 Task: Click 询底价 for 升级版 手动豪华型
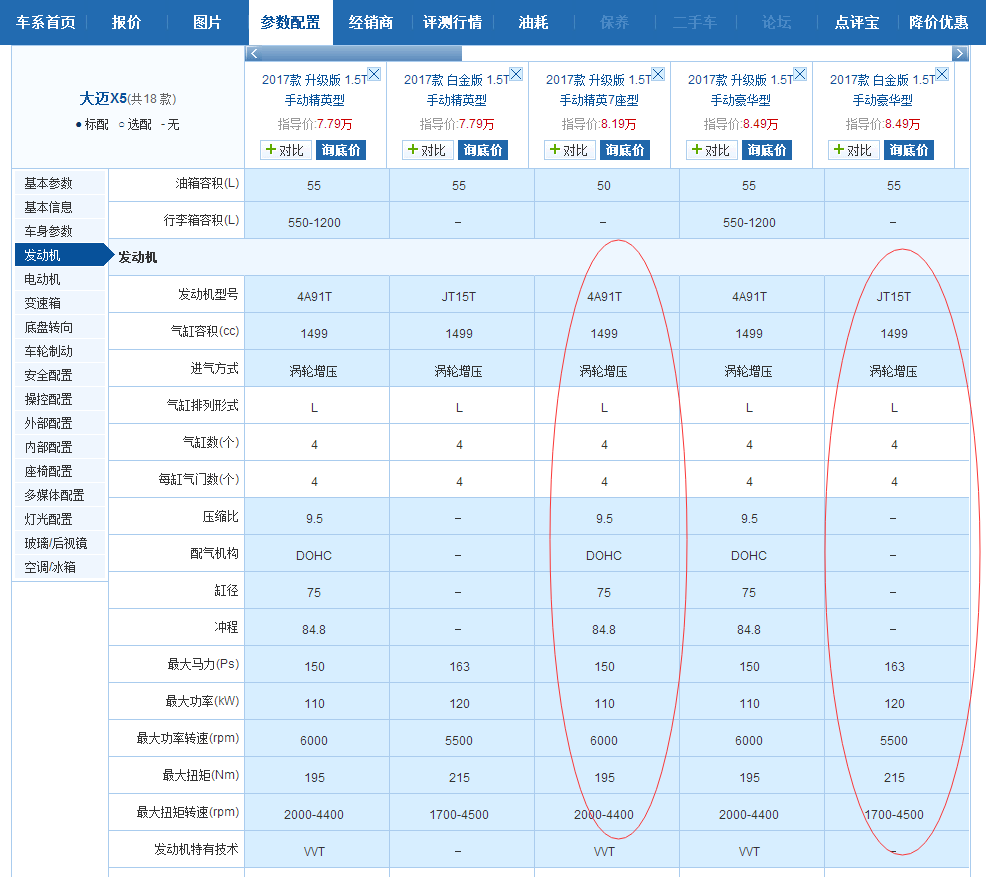tap(767, 150)
